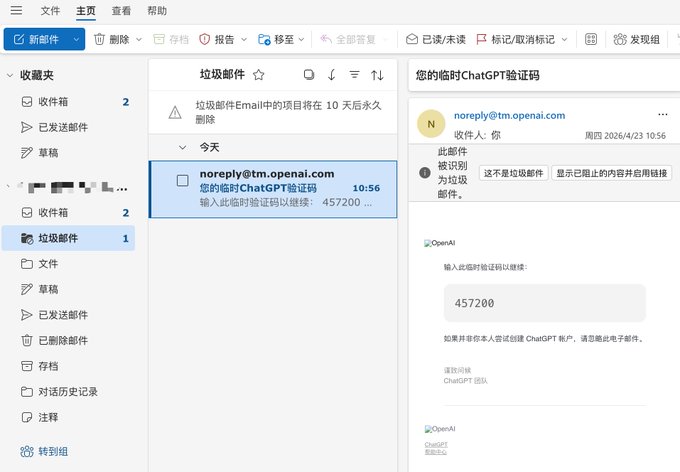The height and width of the screenshot is (472, 680).
Task: Favorite the Junk Email folder with the star
Action: click(259, 75)
